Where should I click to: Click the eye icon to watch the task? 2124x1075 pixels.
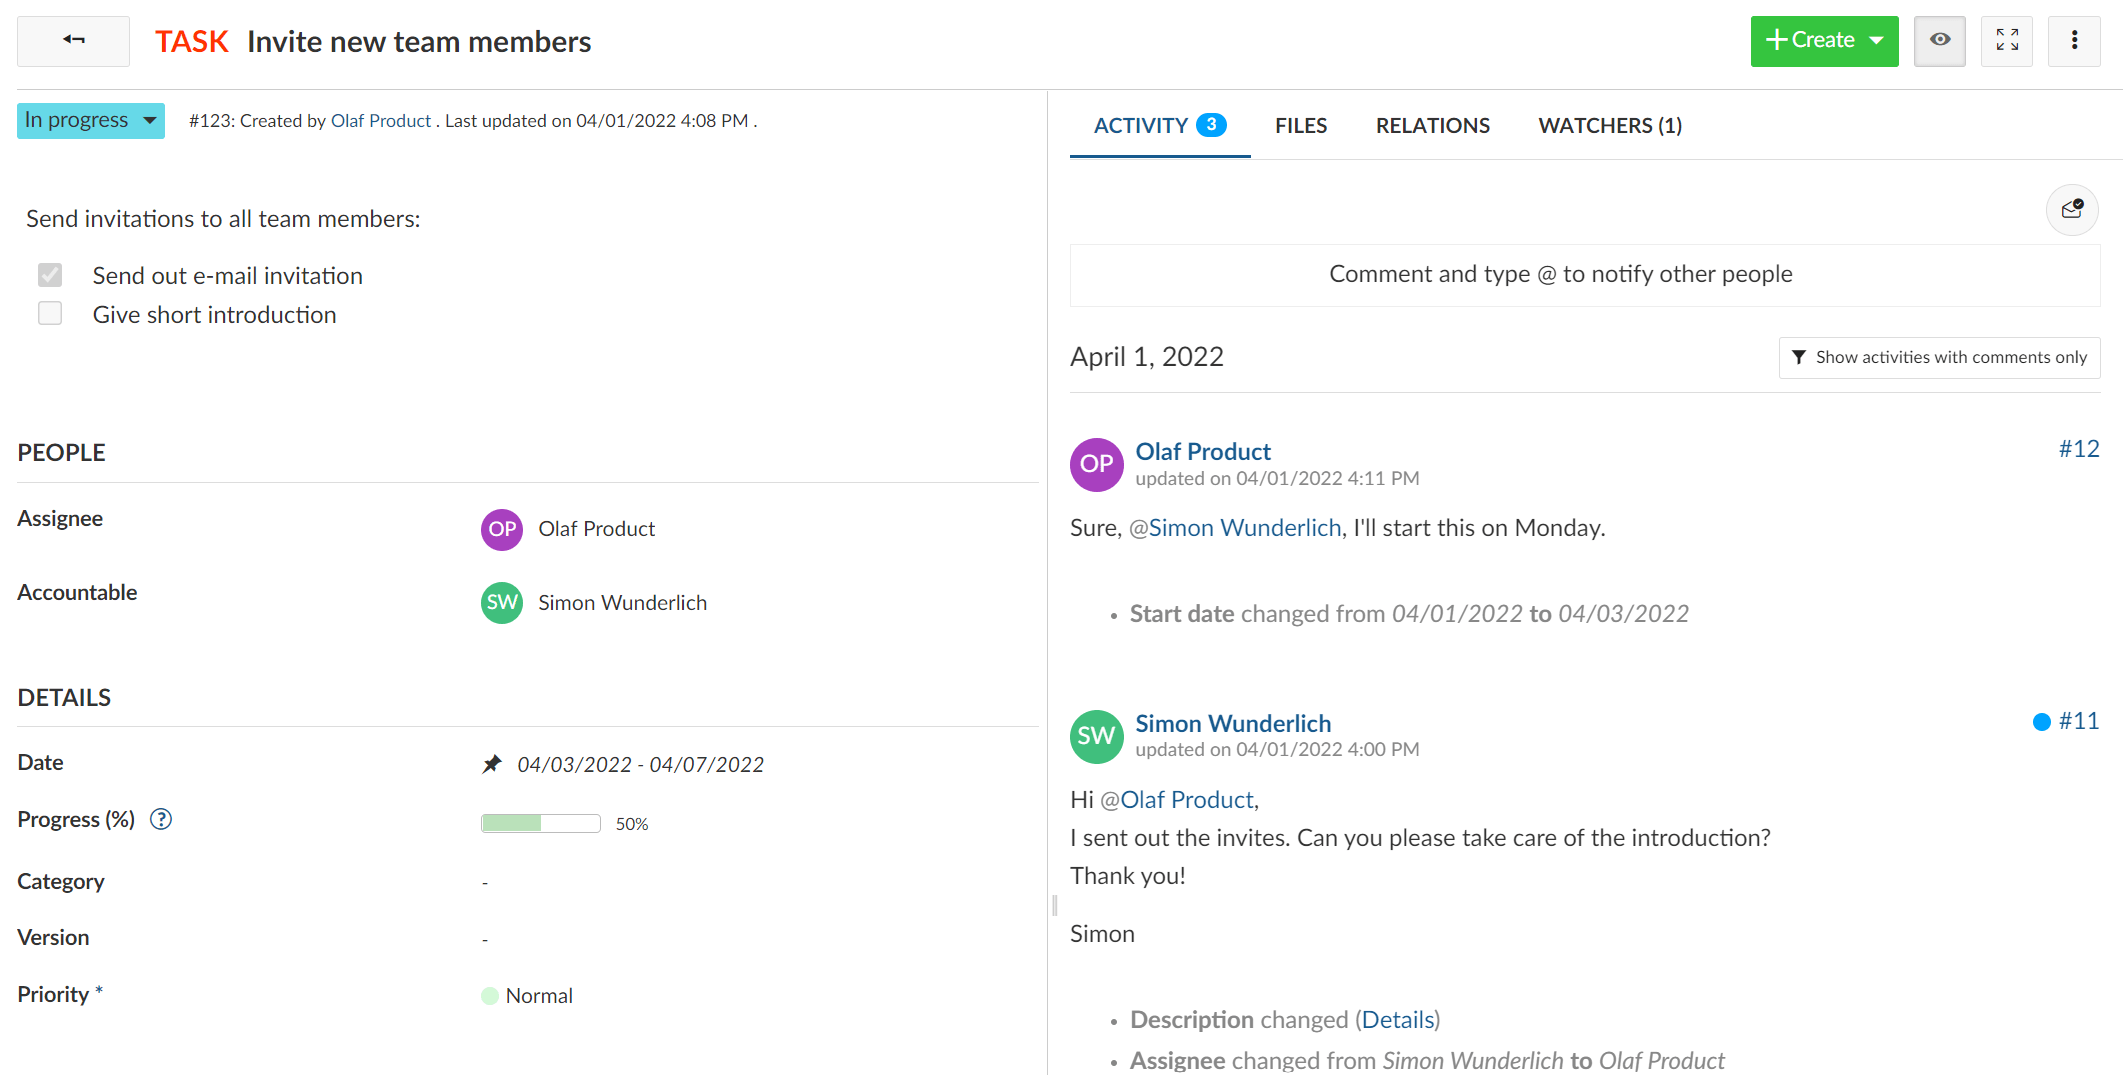tap(1939, 41)
